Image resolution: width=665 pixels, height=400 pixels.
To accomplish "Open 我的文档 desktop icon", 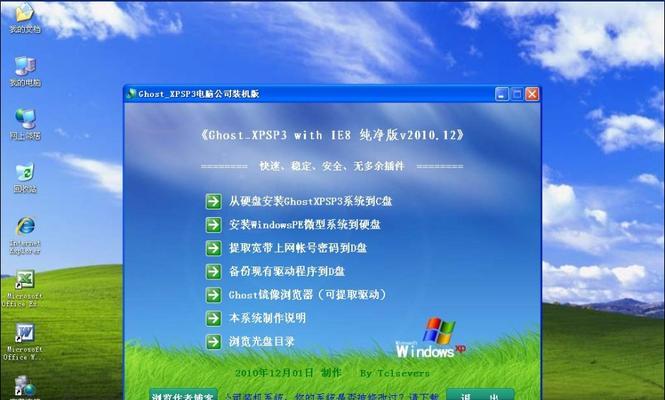I will 25,17.
